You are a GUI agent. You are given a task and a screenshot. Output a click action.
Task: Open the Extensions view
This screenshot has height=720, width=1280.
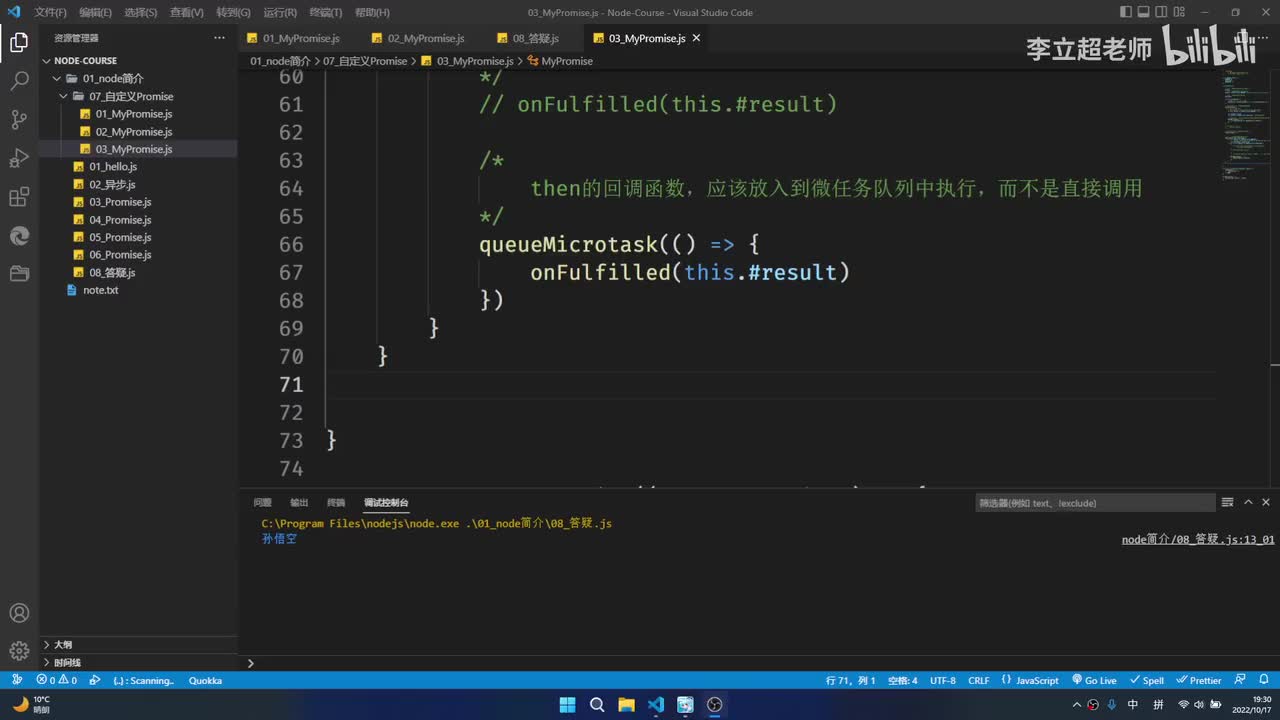tap(19, 197)
